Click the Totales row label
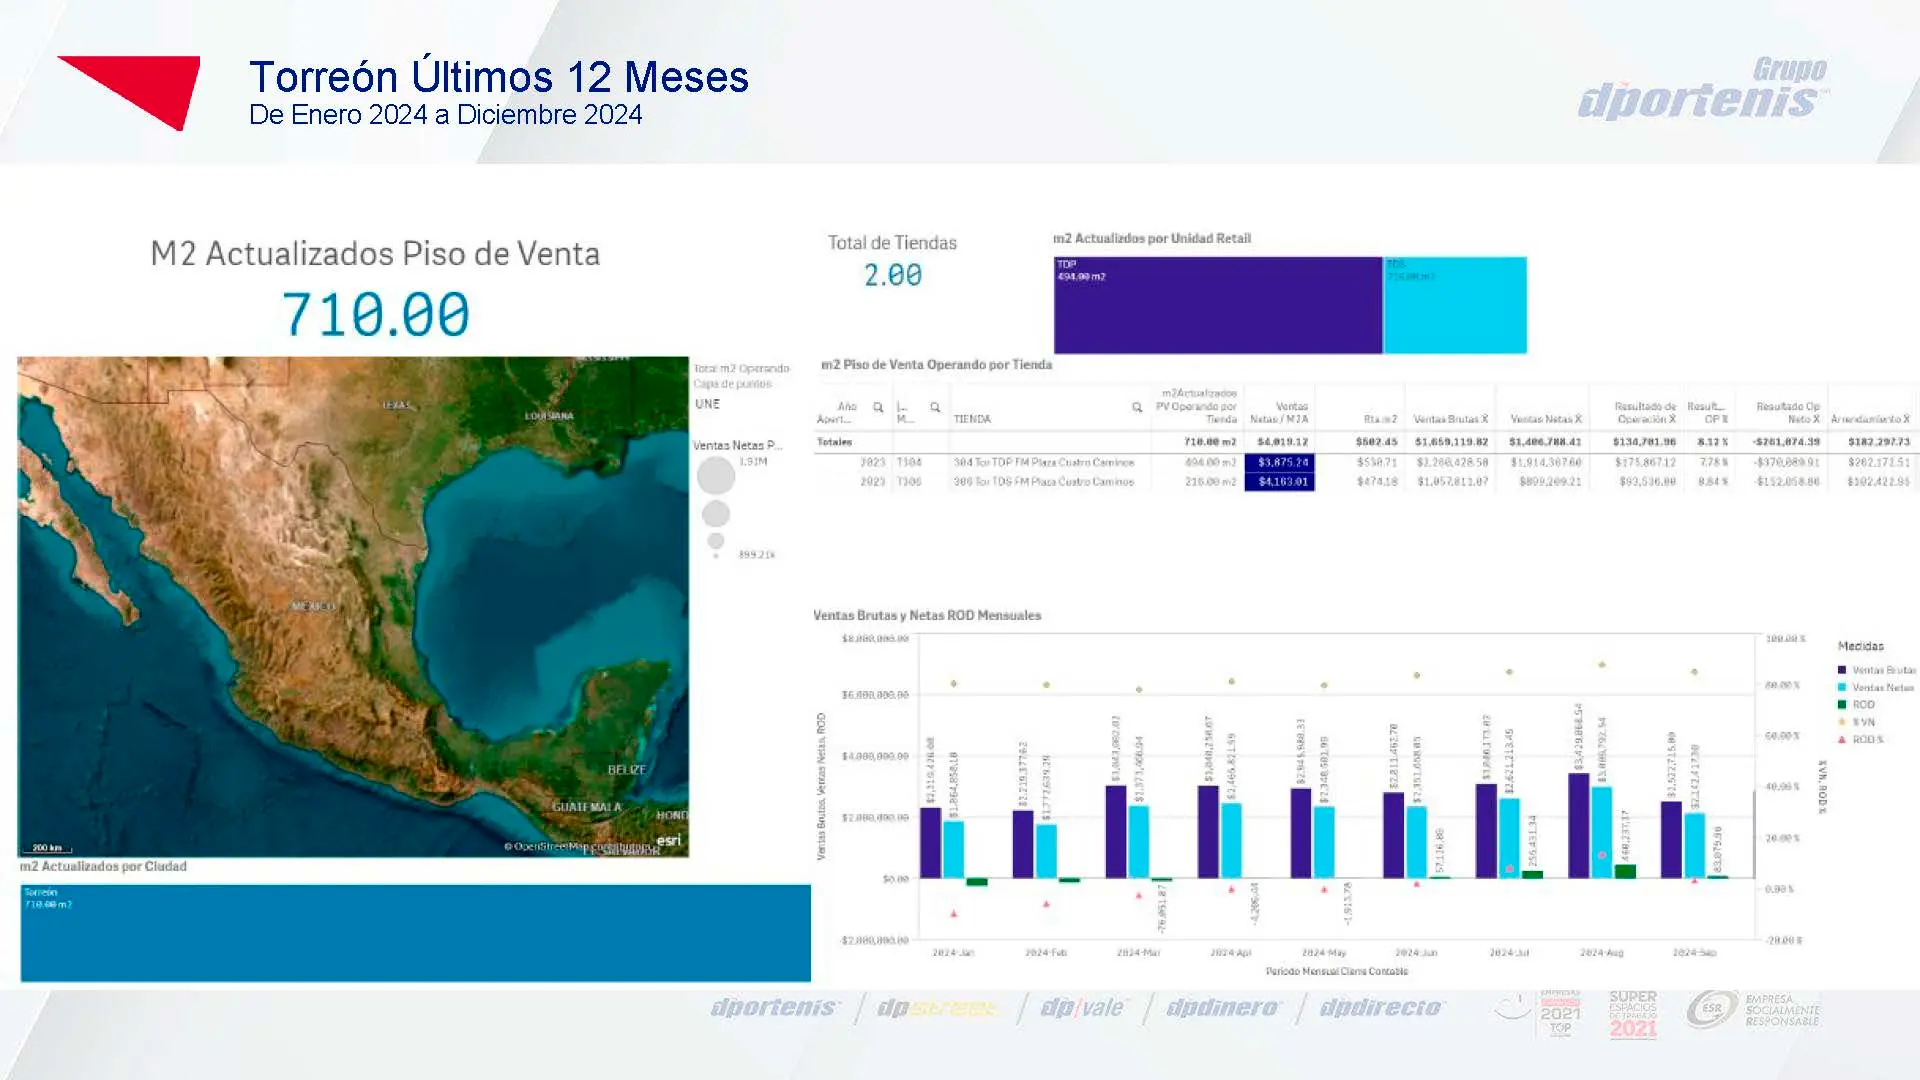 [x=835, y=441]
